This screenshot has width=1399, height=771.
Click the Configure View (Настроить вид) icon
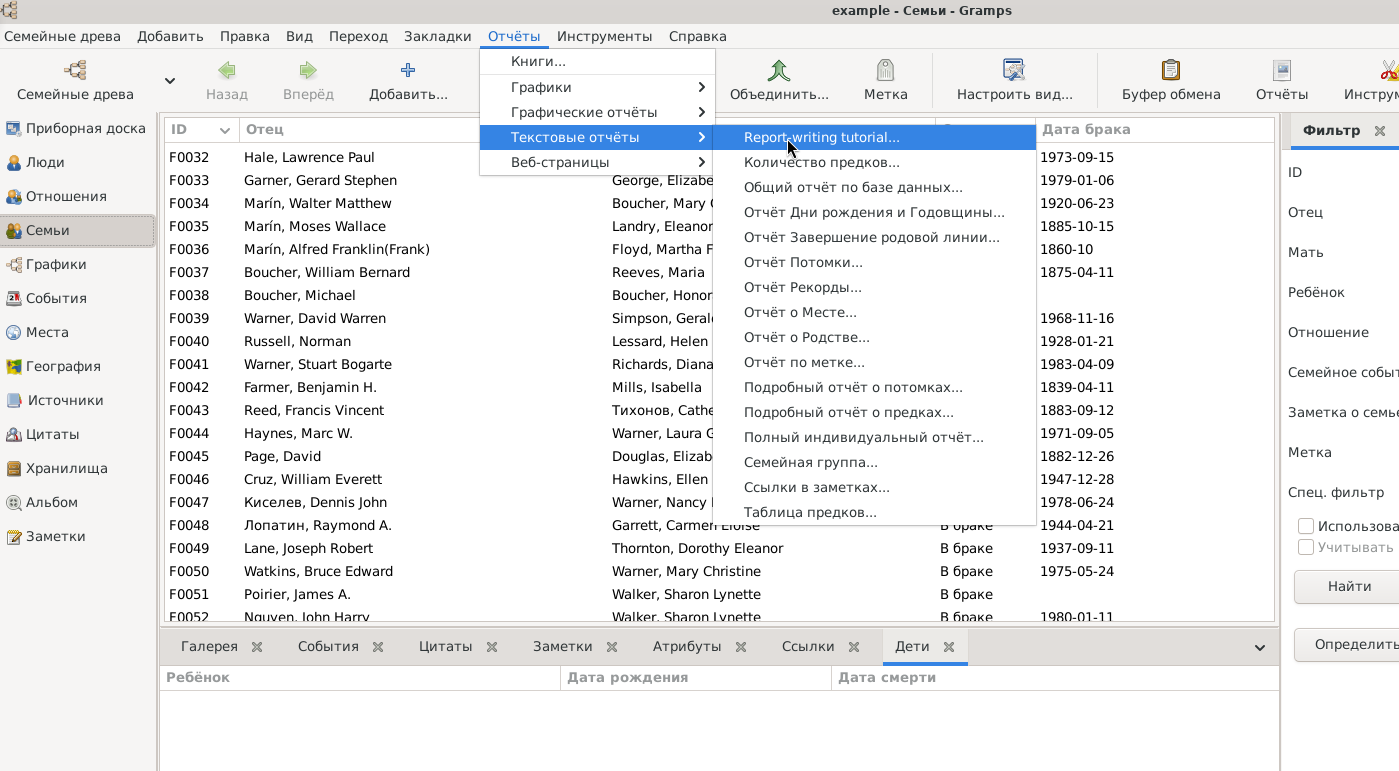point(1014,70)
